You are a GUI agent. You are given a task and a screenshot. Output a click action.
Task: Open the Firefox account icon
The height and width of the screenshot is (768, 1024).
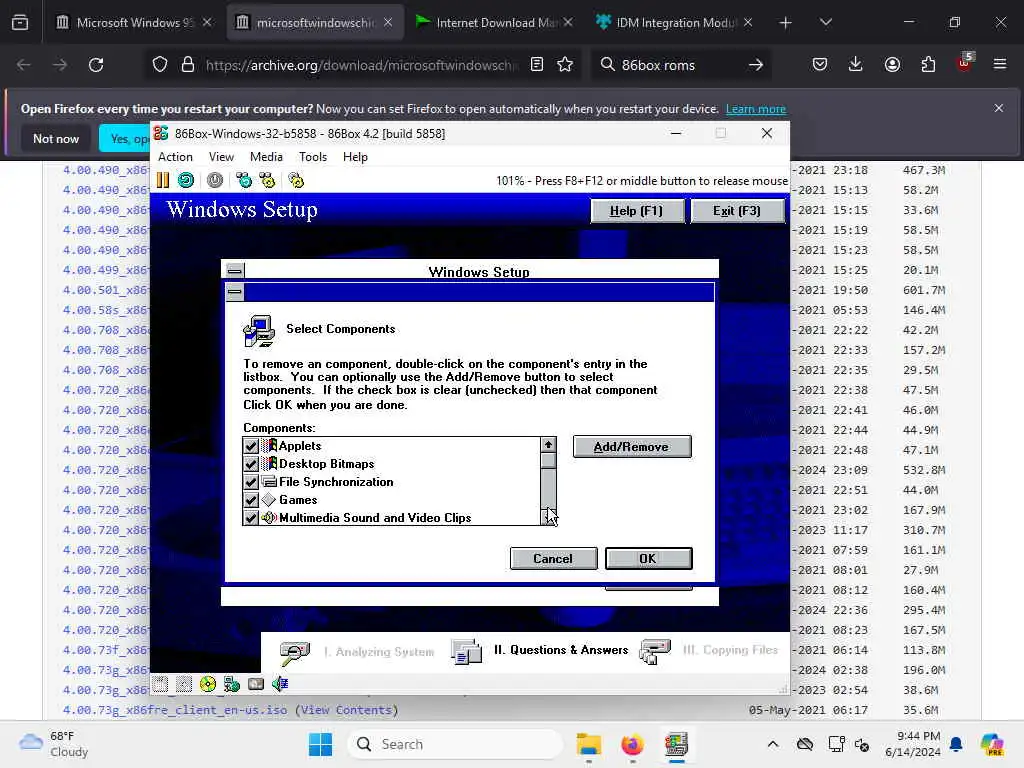point(892,65)
